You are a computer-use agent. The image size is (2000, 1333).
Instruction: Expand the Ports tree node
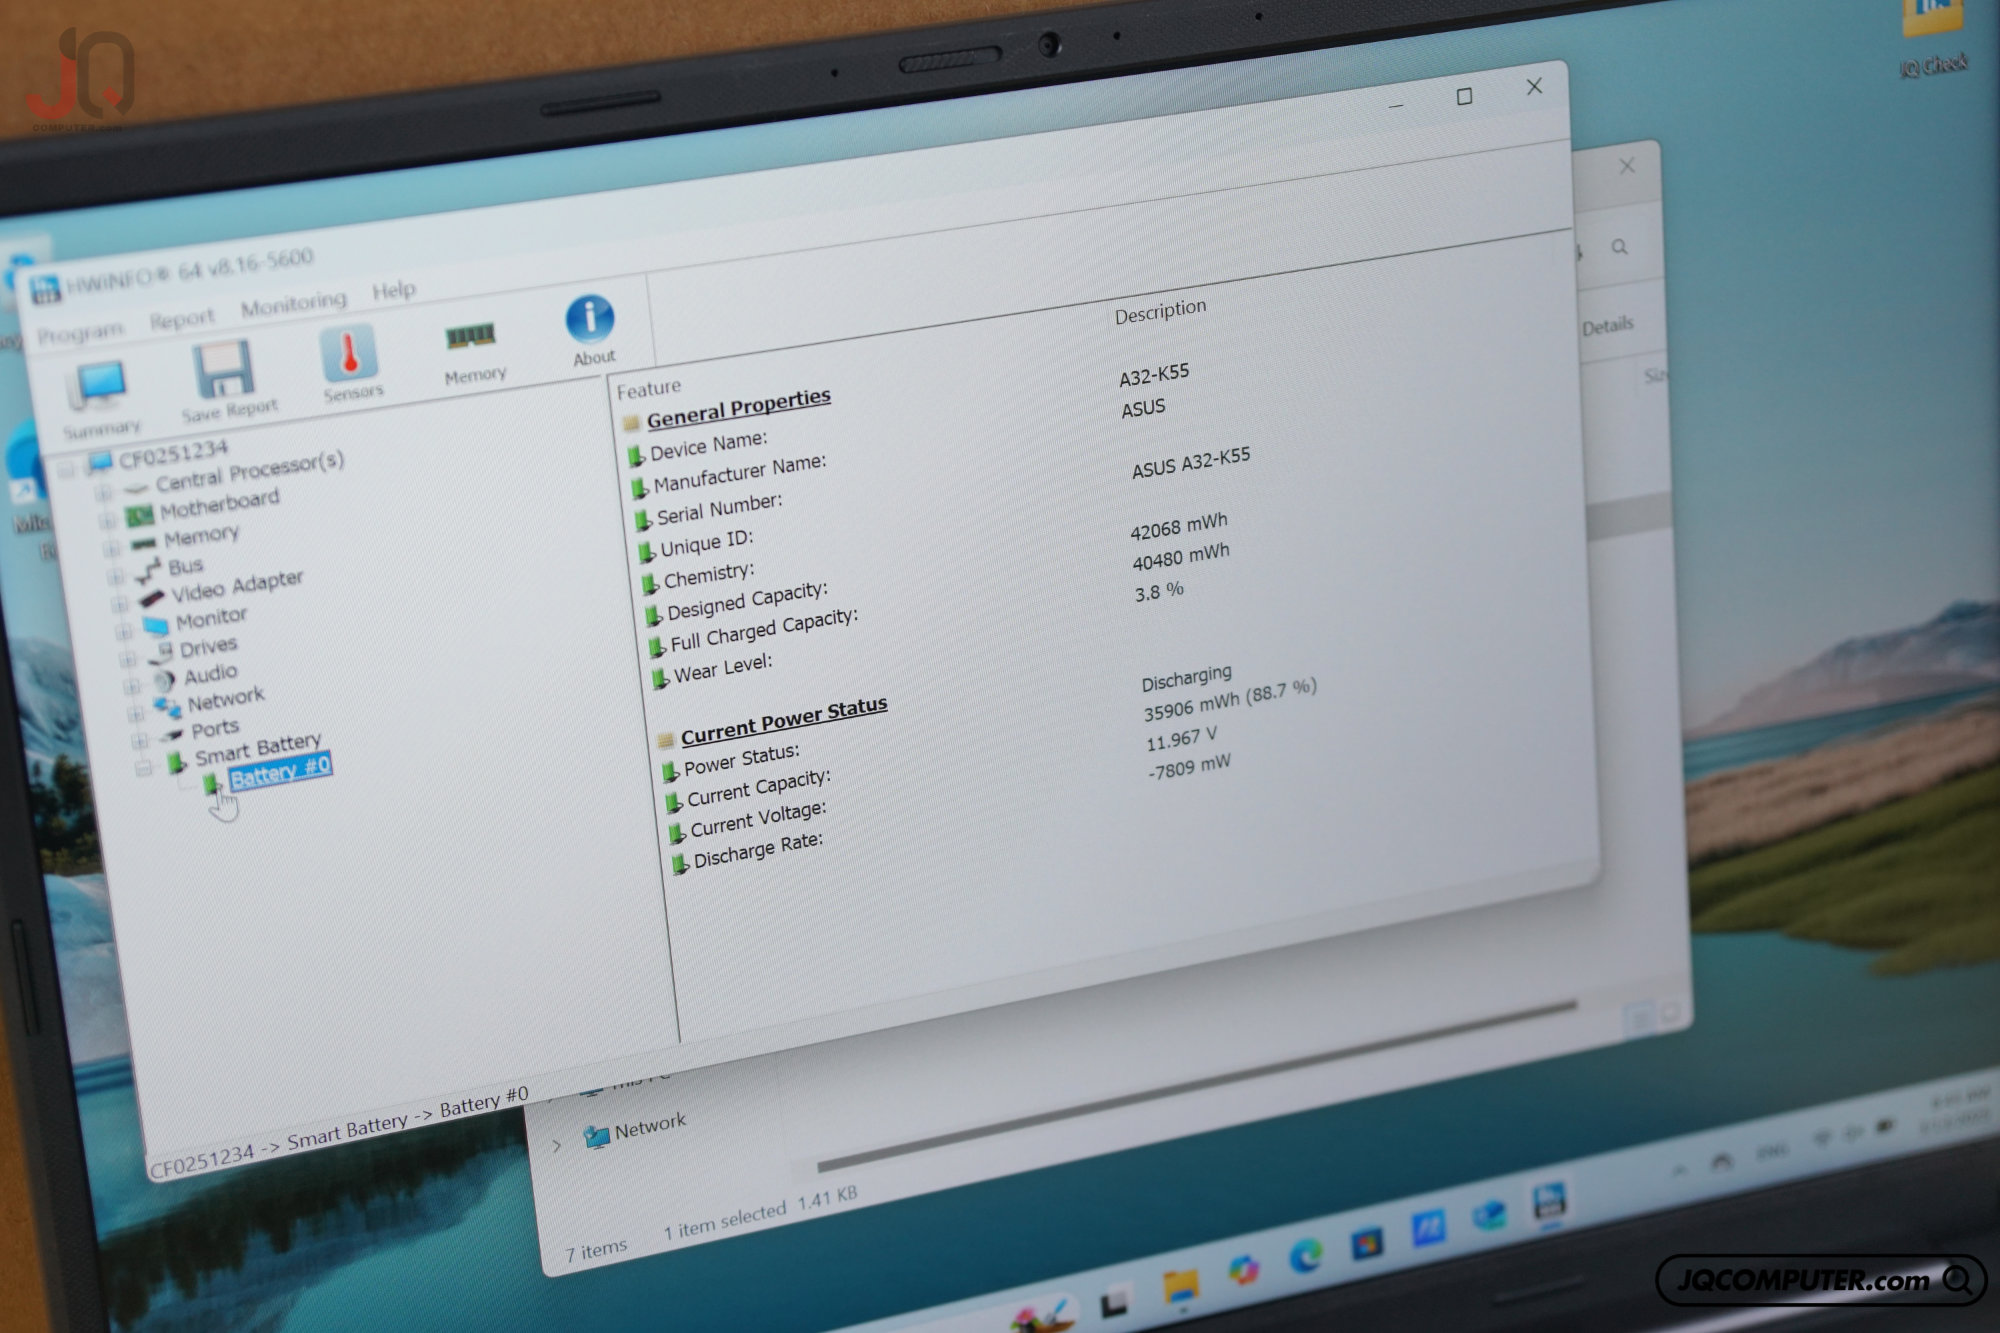coord(139,741)
